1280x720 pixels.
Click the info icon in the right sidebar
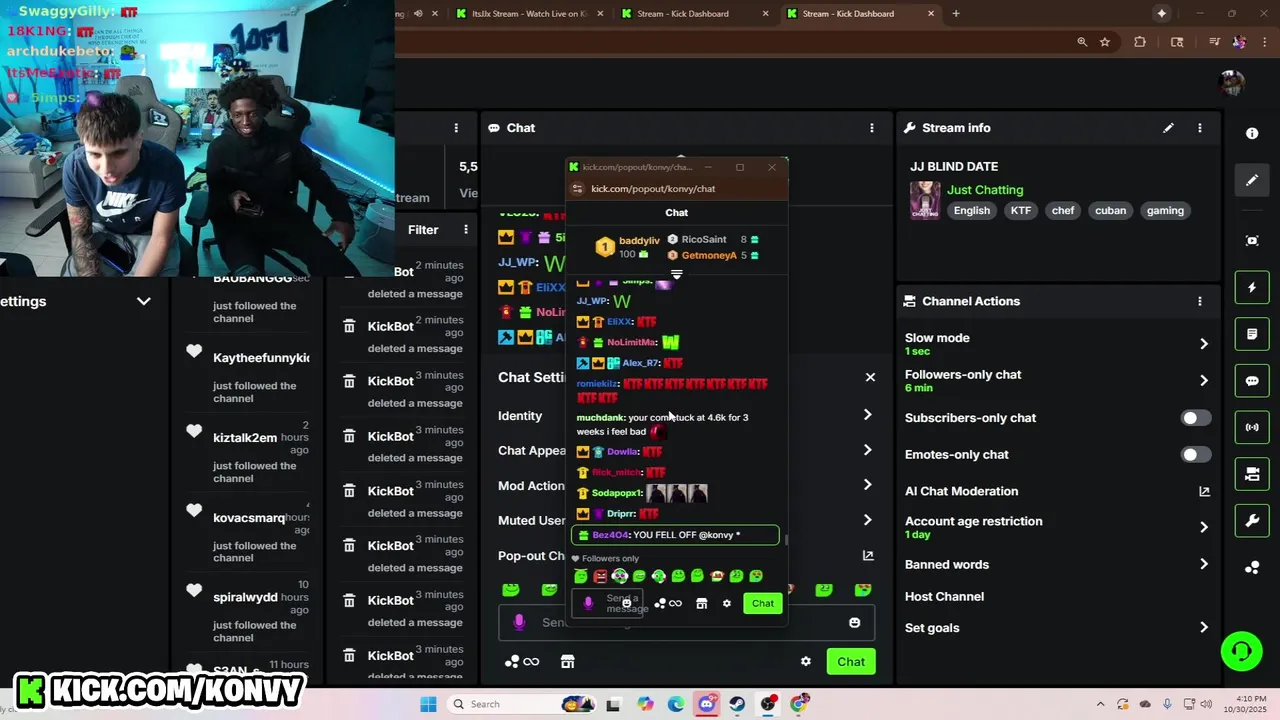(1252, 133)
